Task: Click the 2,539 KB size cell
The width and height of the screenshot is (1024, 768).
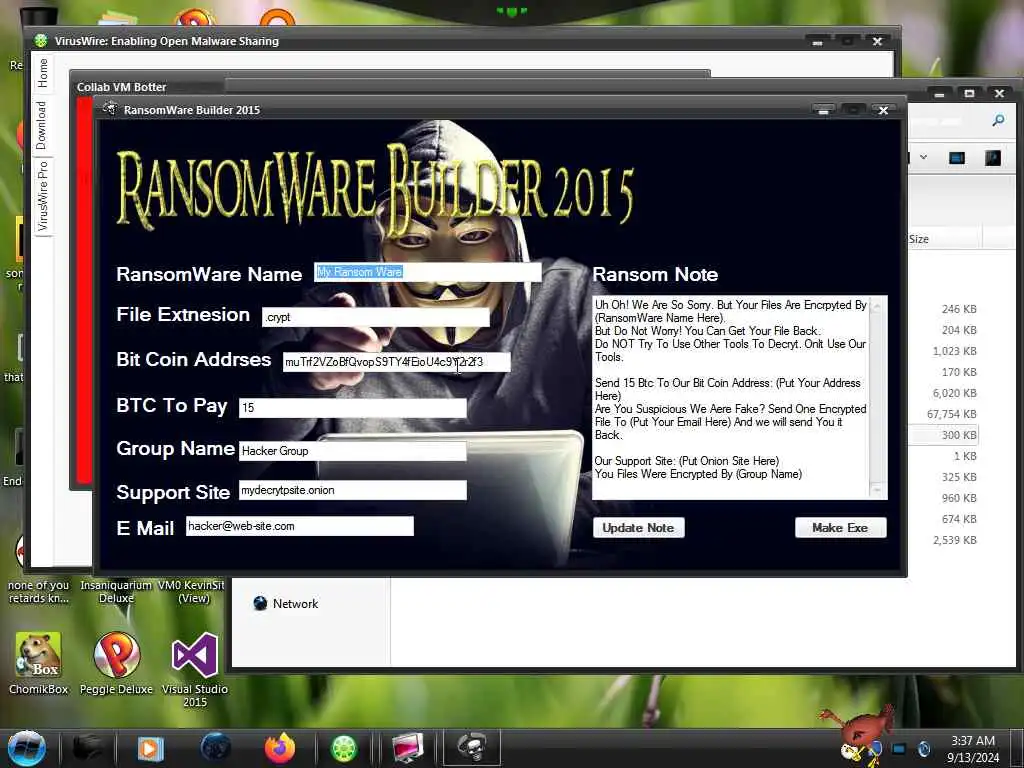Action: [955, 540]
